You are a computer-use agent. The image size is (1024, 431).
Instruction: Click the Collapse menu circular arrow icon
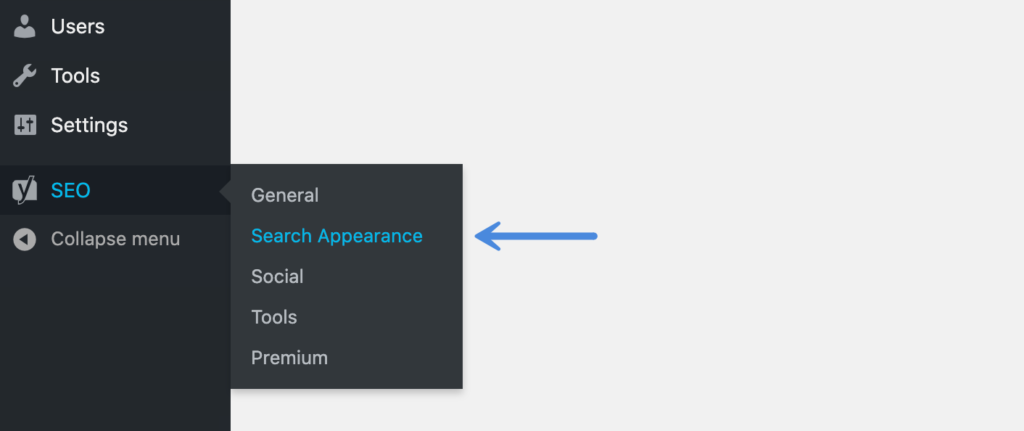coord(25,240)
